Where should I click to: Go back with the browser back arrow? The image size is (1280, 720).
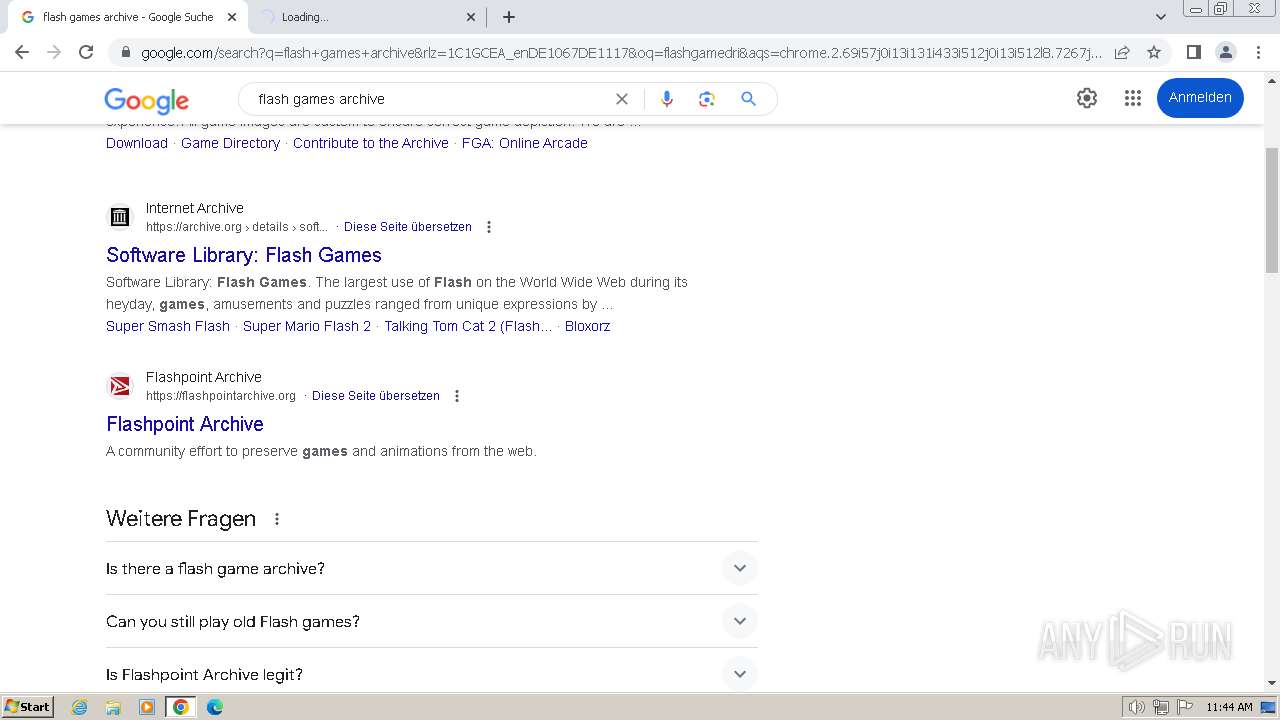[22, 52]
